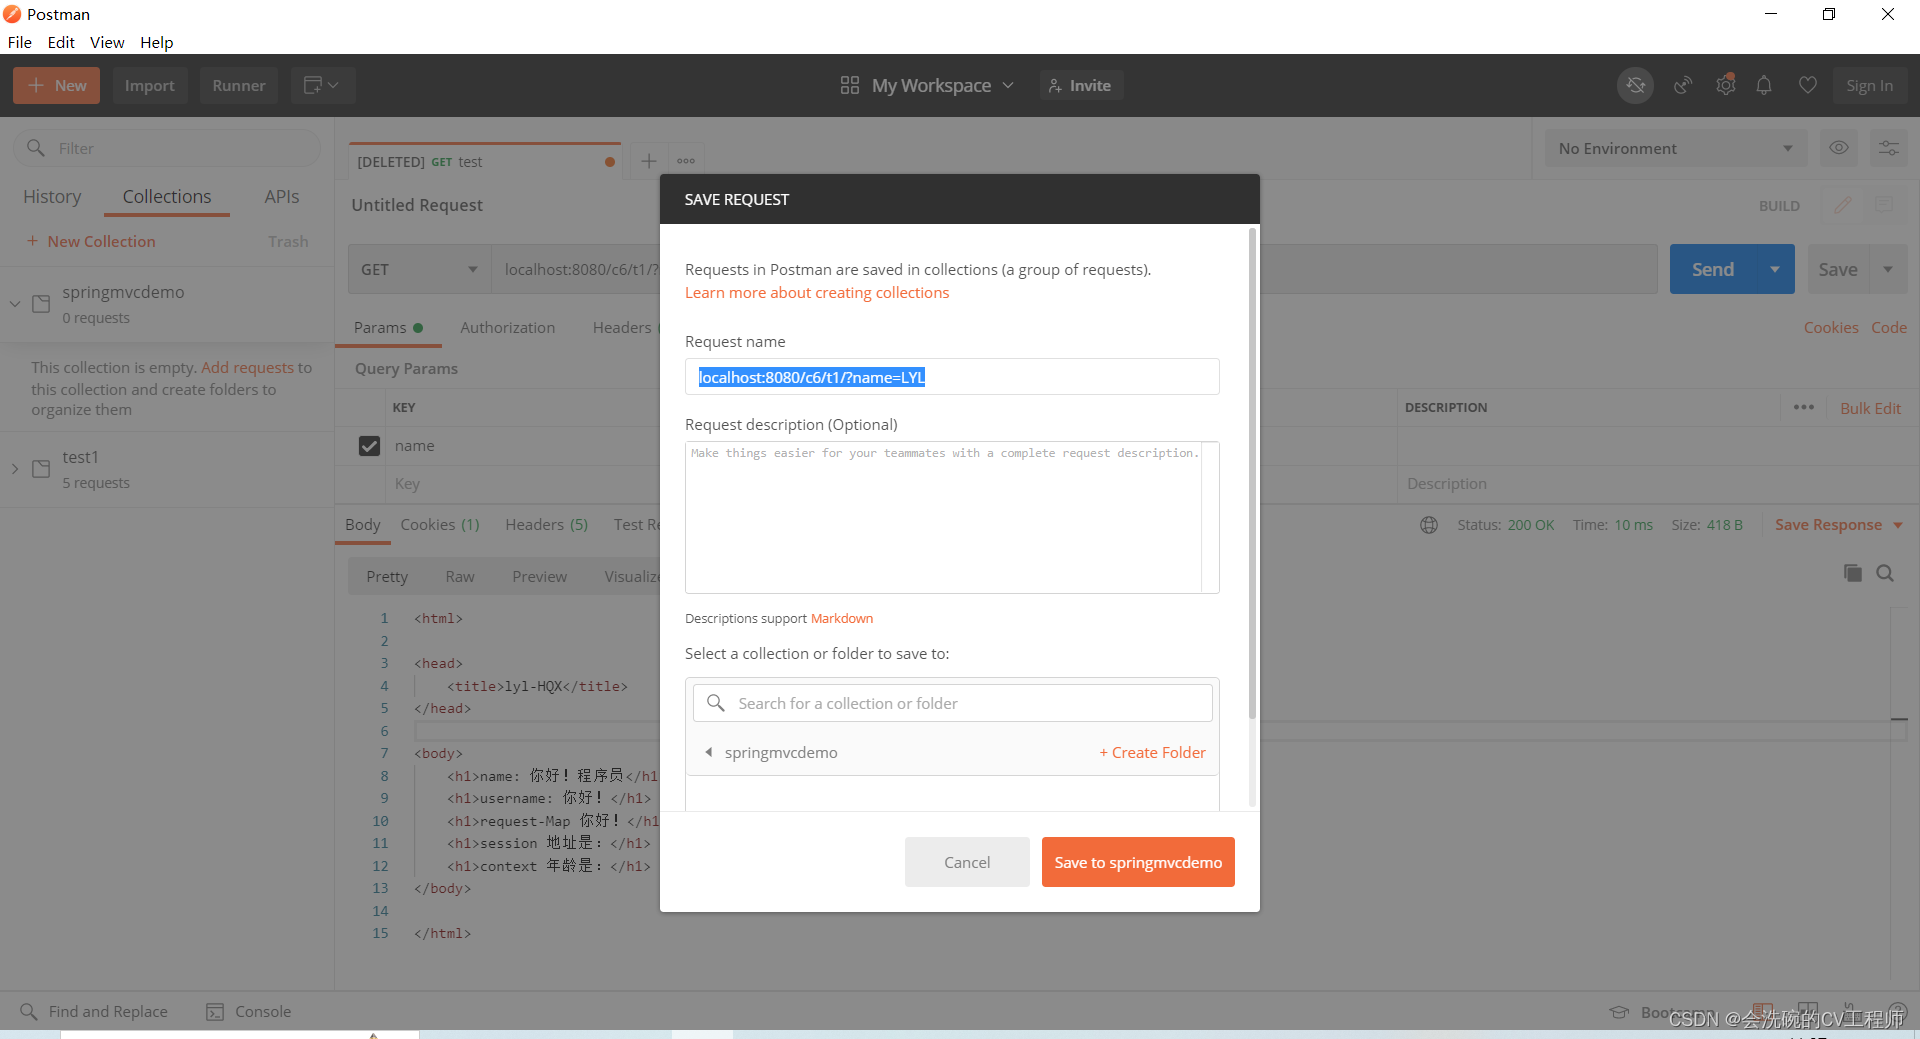
Task: Open the Send button dropdown arrow
Action: [1775, 270]
